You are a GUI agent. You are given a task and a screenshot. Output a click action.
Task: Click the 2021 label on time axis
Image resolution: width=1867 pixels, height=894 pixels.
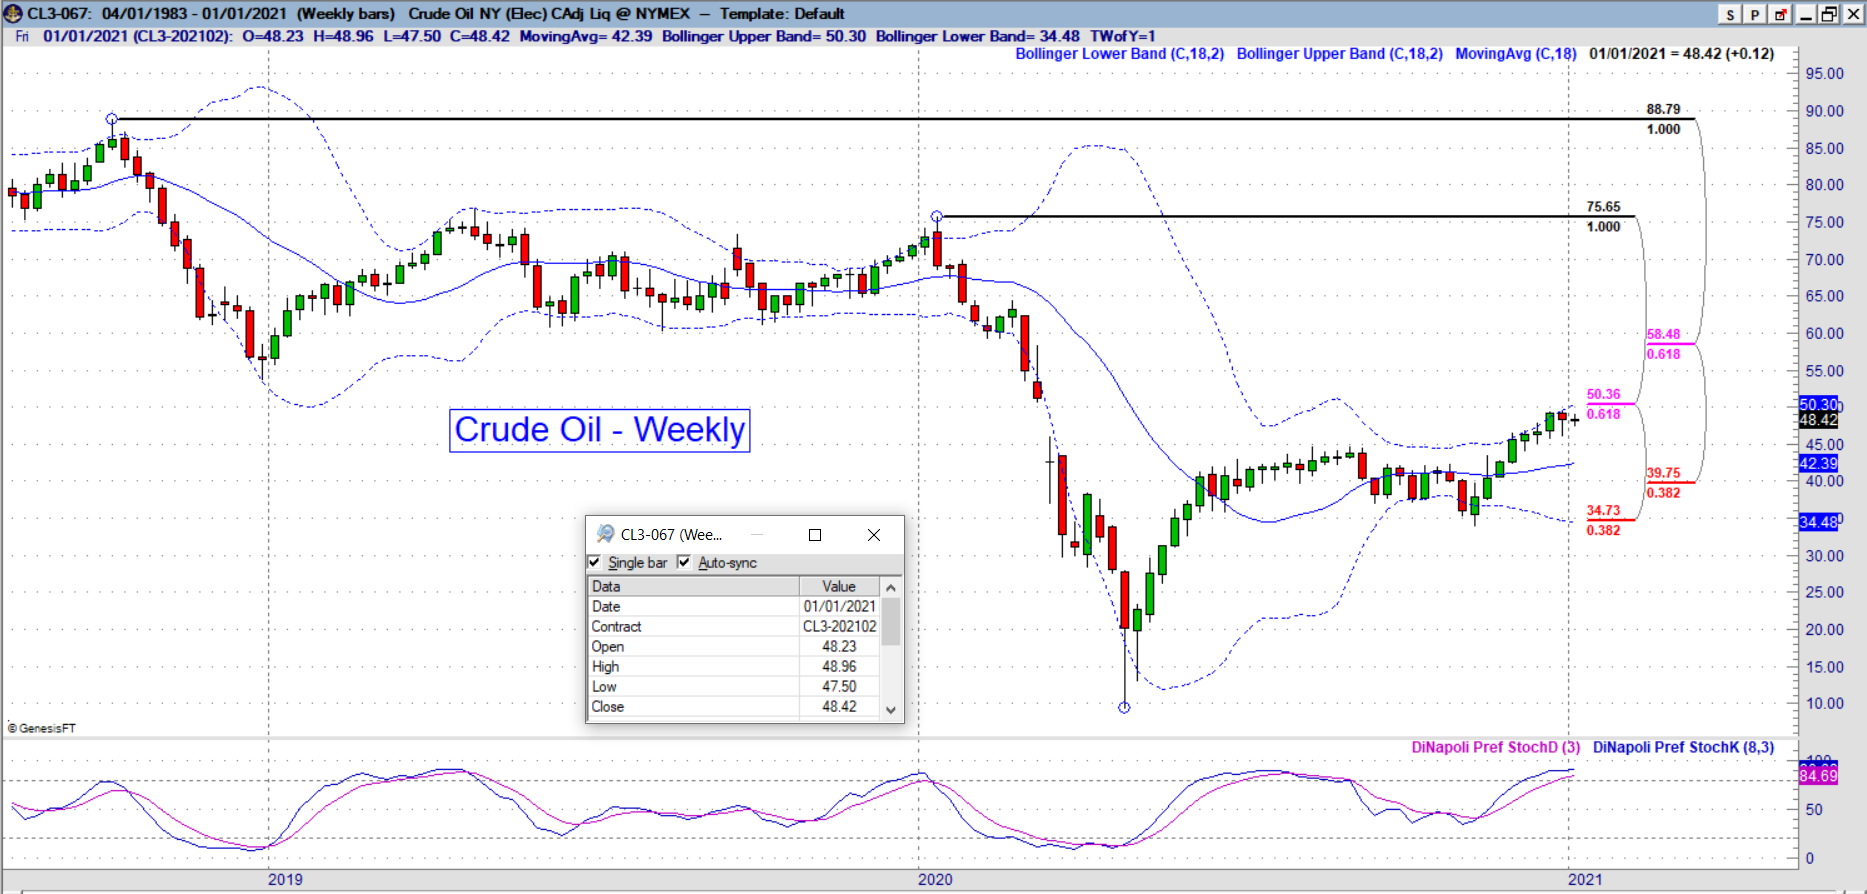(1585, 880)
